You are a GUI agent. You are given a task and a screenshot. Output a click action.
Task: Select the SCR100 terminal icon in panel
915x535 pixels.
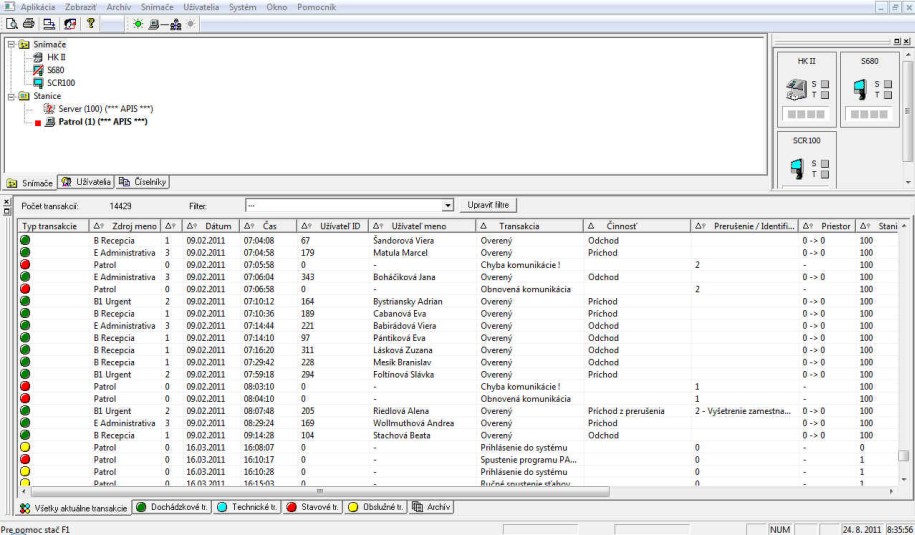(x=799, y=169)
